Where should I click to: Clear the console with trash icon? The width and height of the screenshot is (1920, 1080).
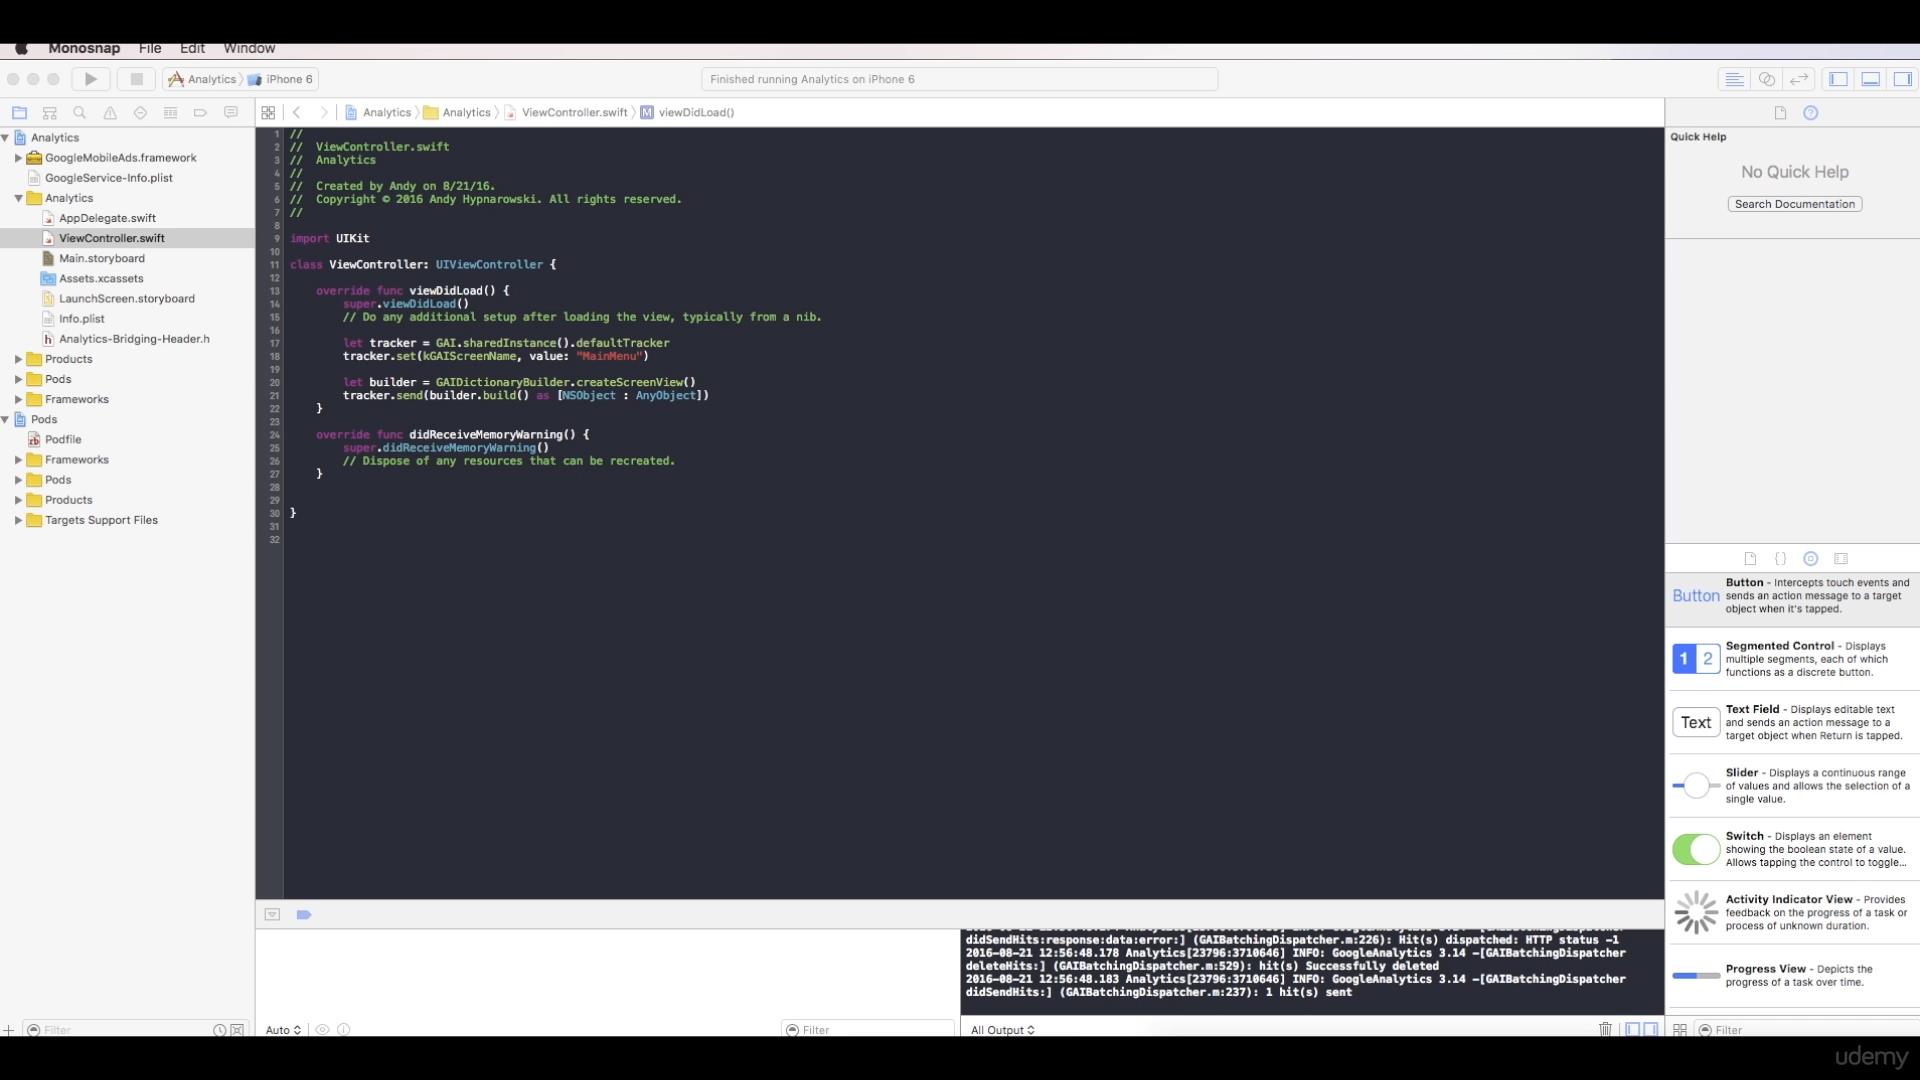[1605, 1029]
